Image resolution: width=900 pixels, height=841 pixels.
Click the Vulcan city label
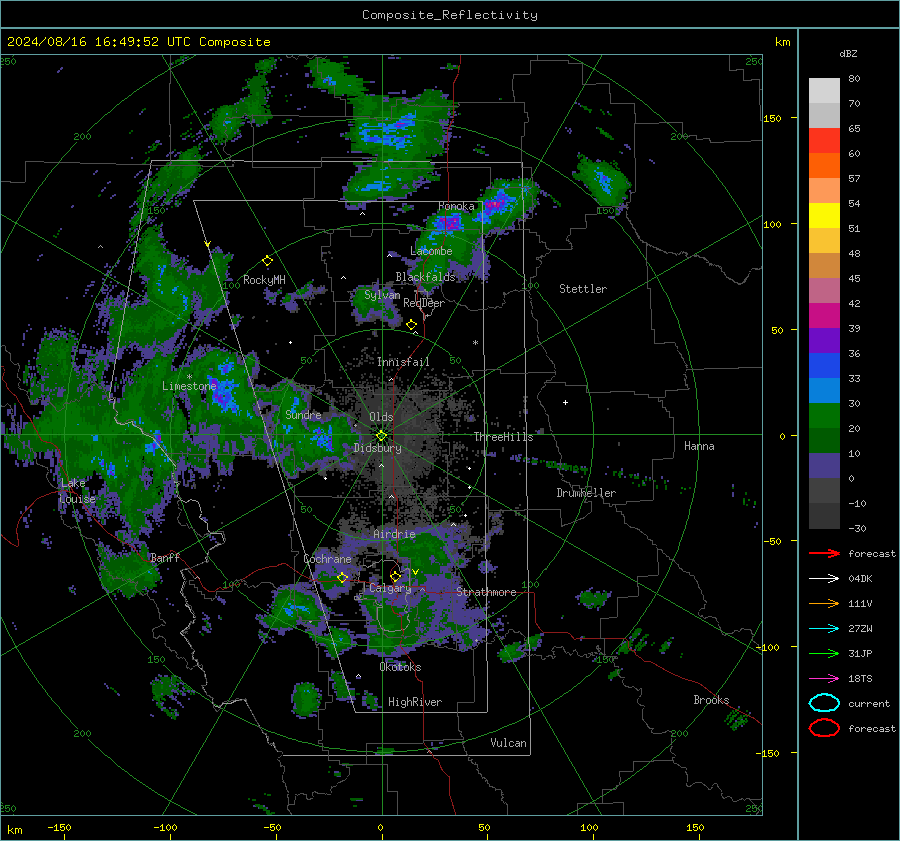508,743
